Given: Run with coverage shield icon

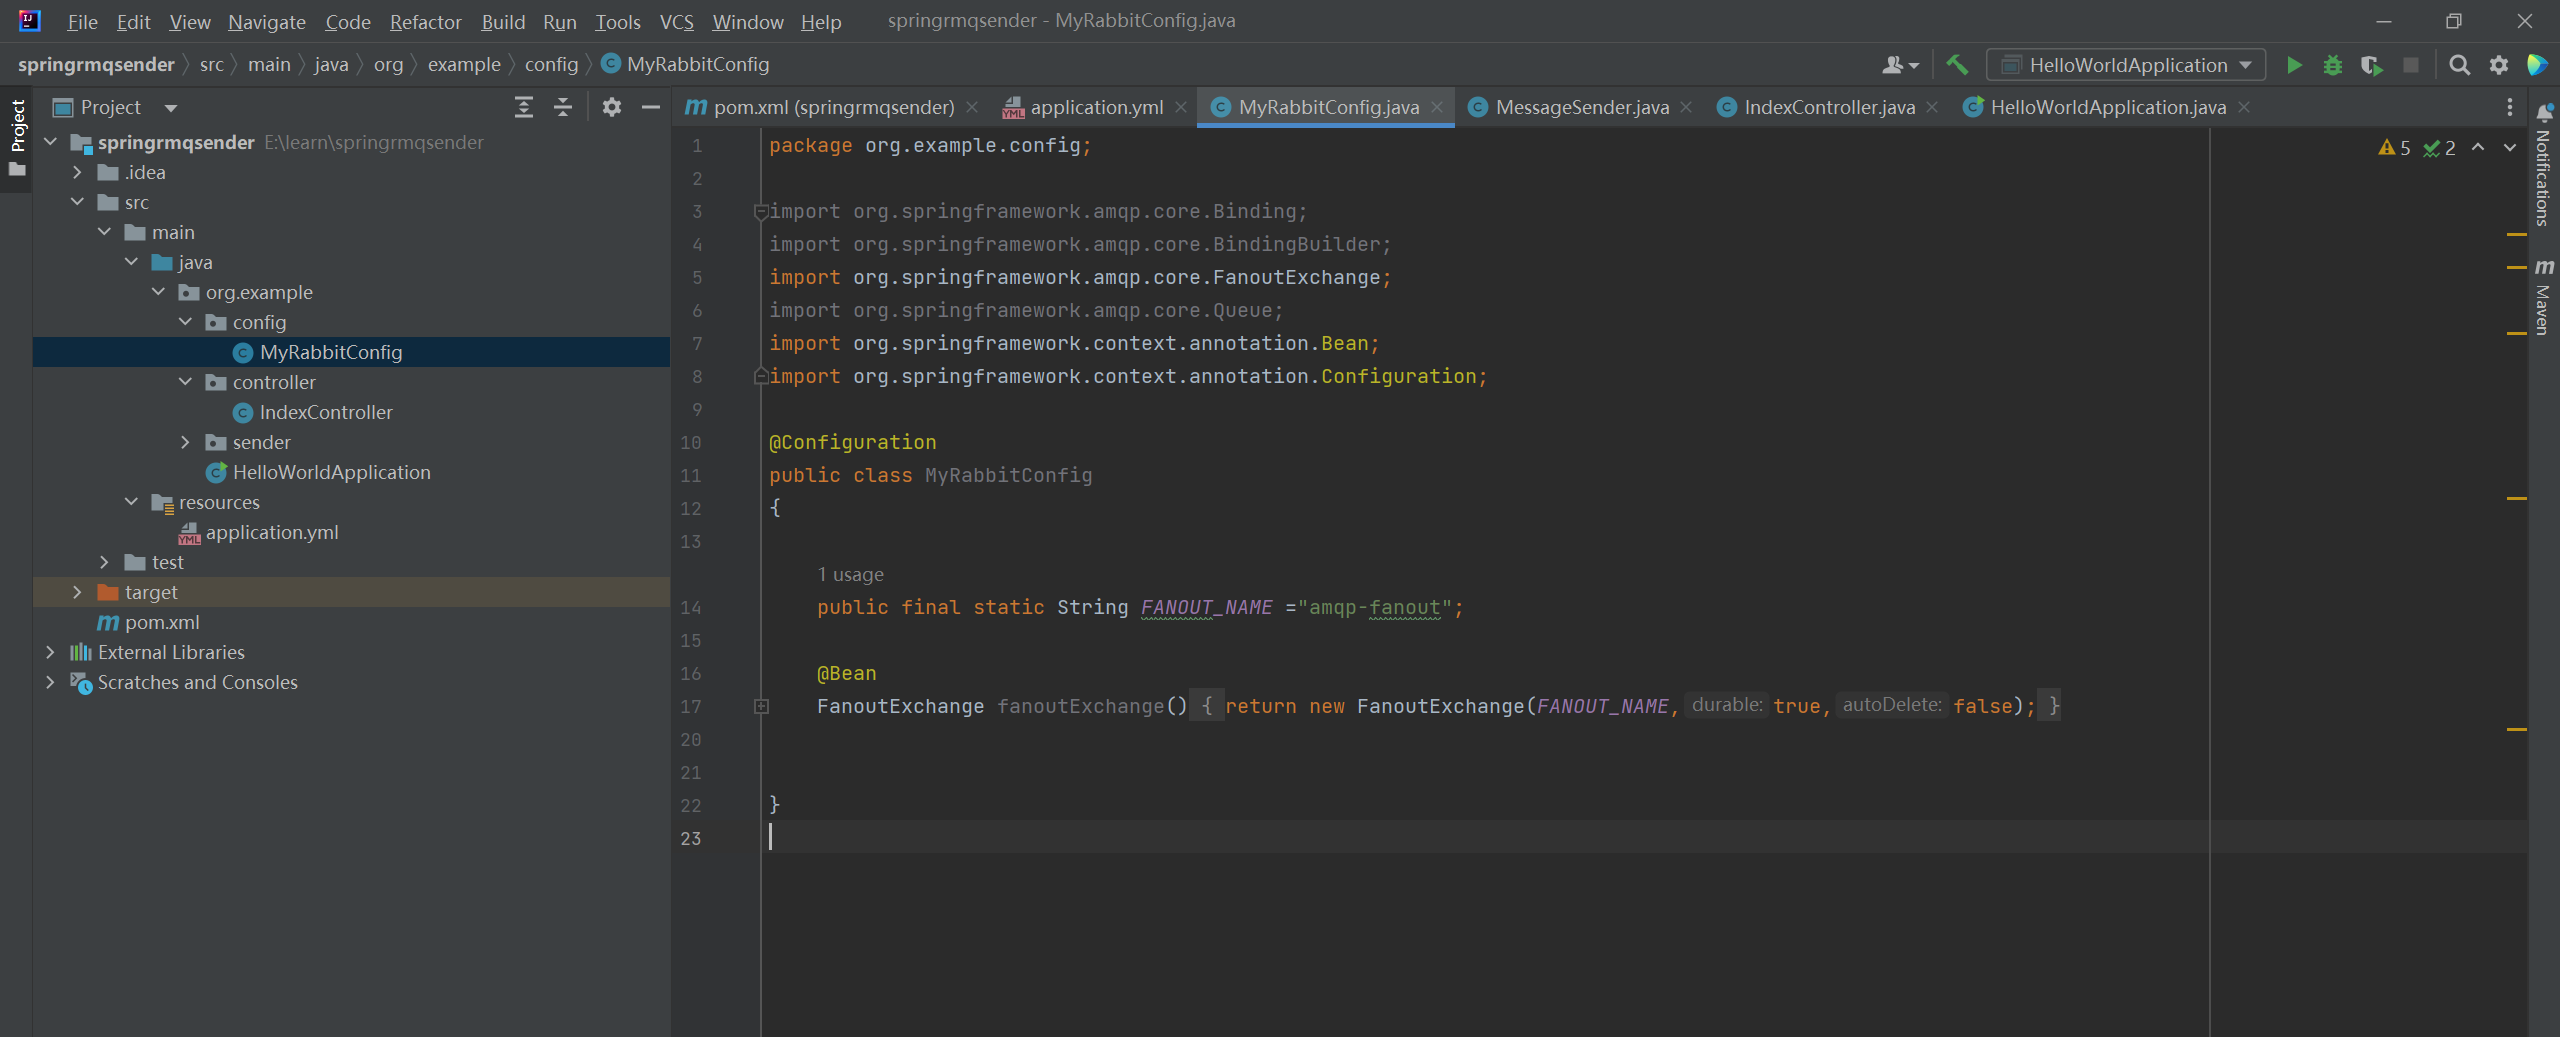Looking at the screenshot, I should click(2371, 65).
